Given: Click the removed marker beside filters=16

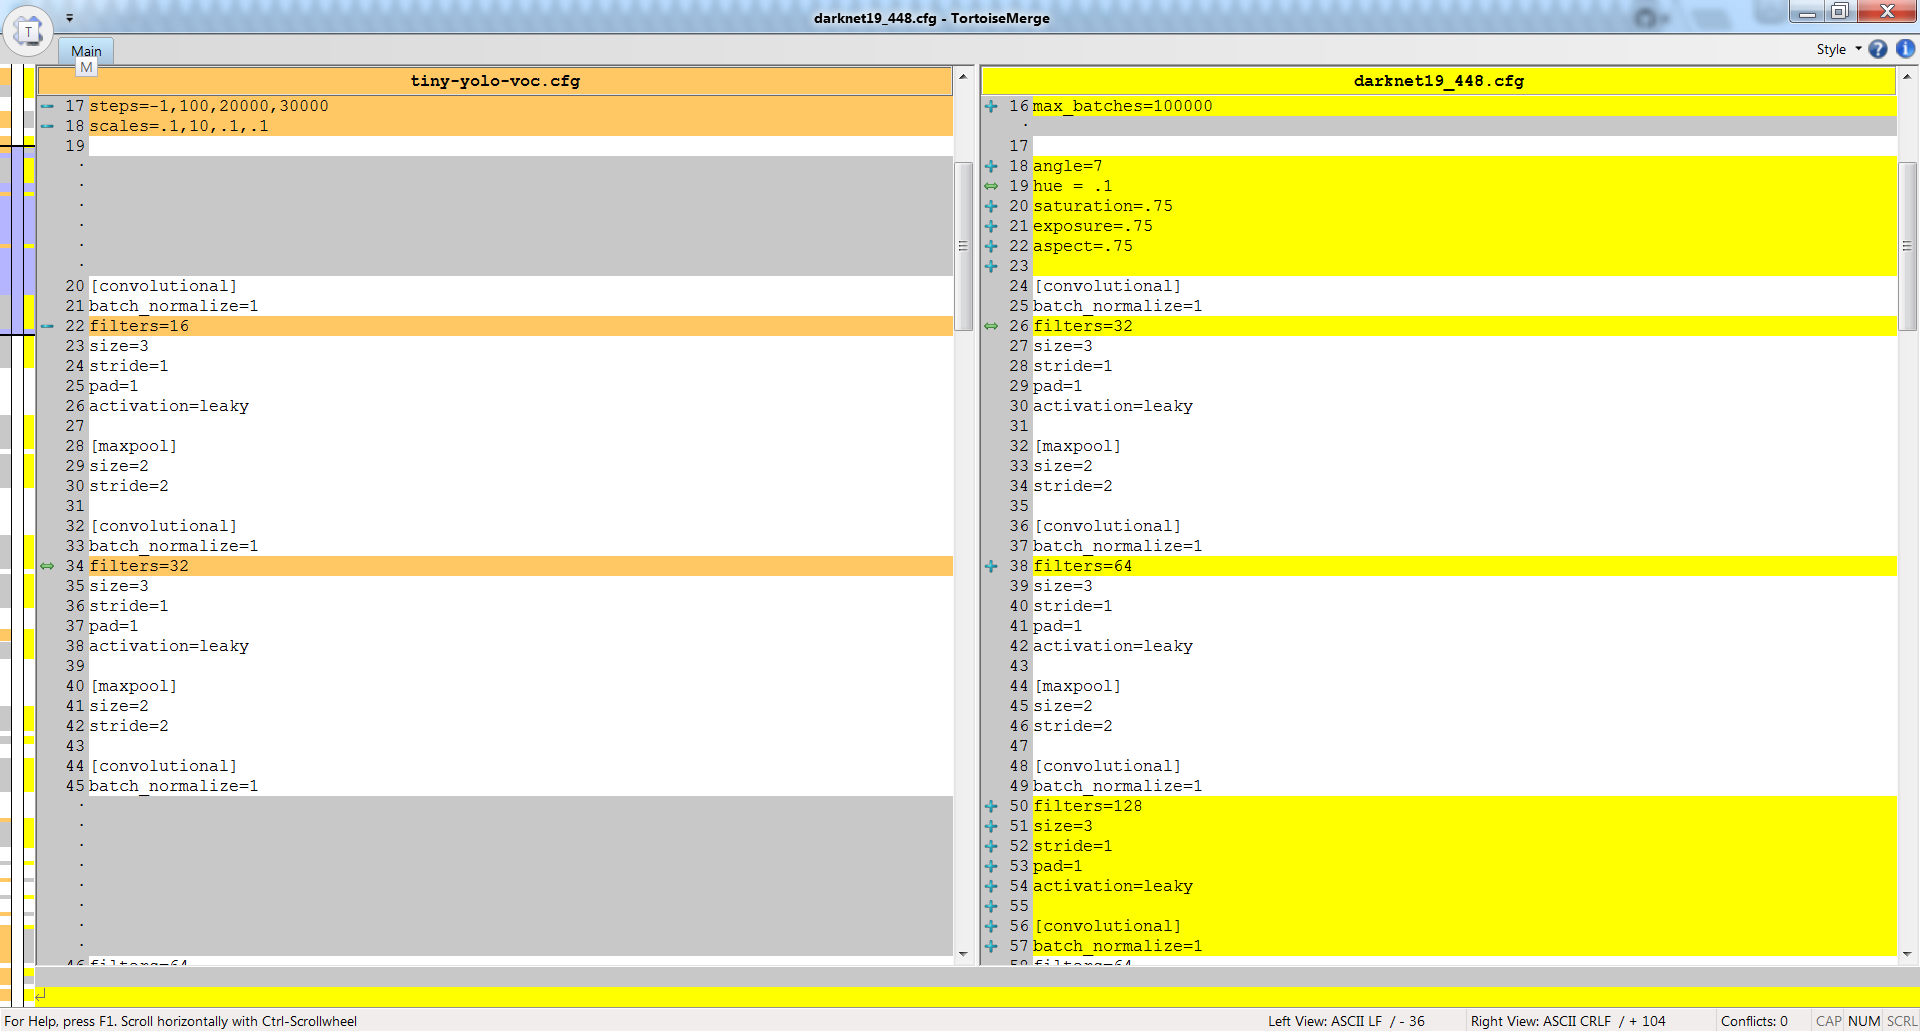Looking at the screenshot, I should click(47, 326).
